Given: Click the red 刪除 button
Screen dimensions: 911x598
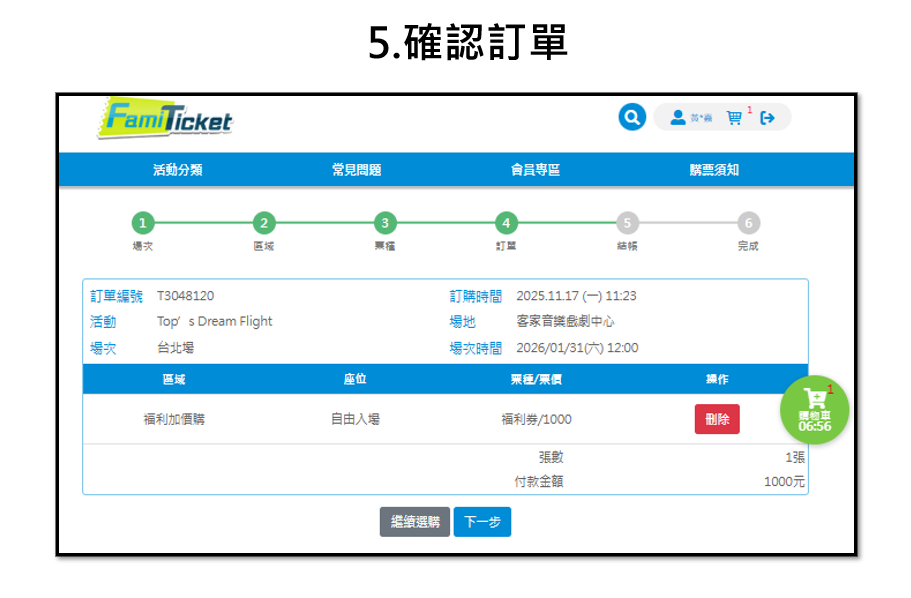Looking at the screenshot, I should 717,419.
